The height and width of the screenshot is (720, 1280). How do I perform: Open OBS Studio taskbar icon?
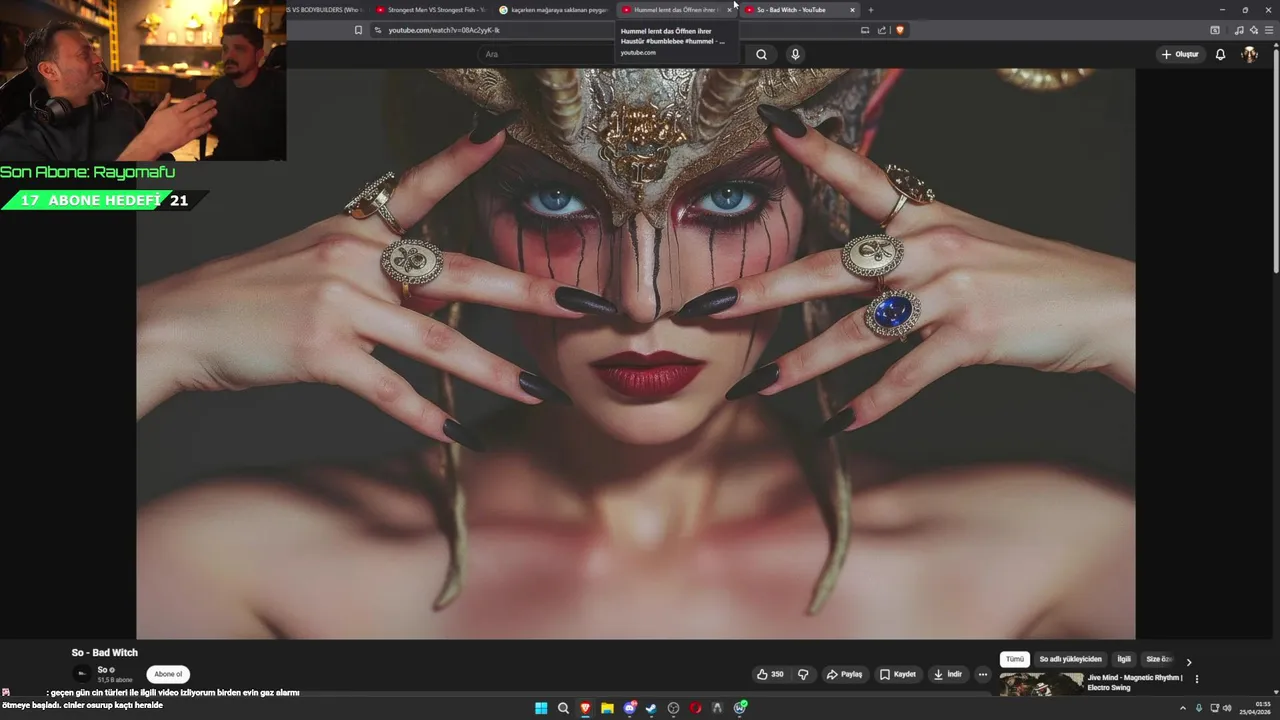[673, 708]
